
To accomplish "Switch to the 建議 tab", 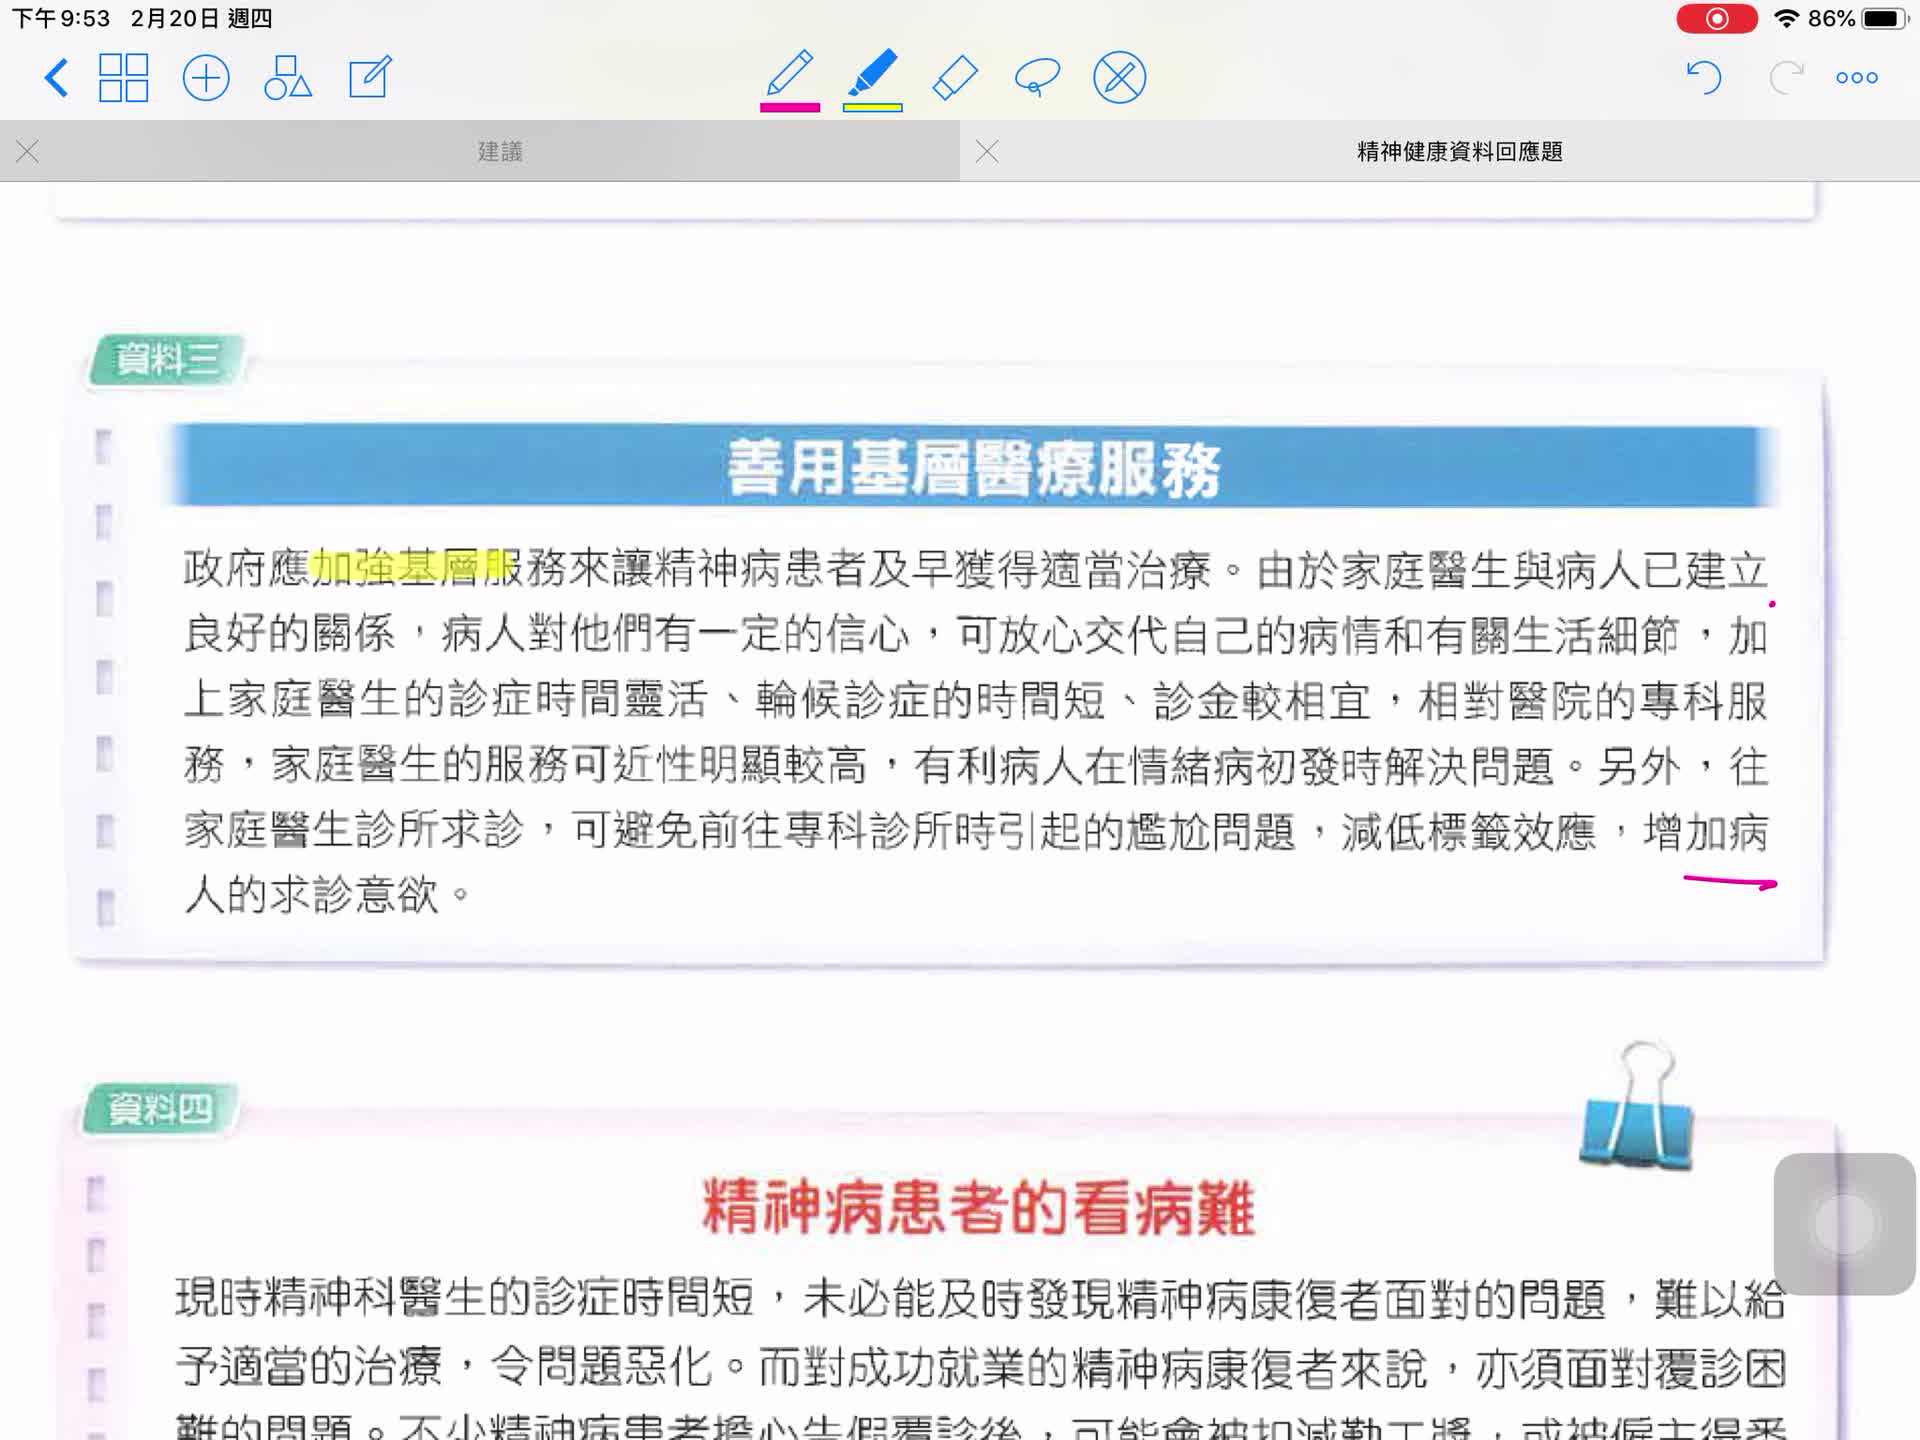I will point(500,151).
